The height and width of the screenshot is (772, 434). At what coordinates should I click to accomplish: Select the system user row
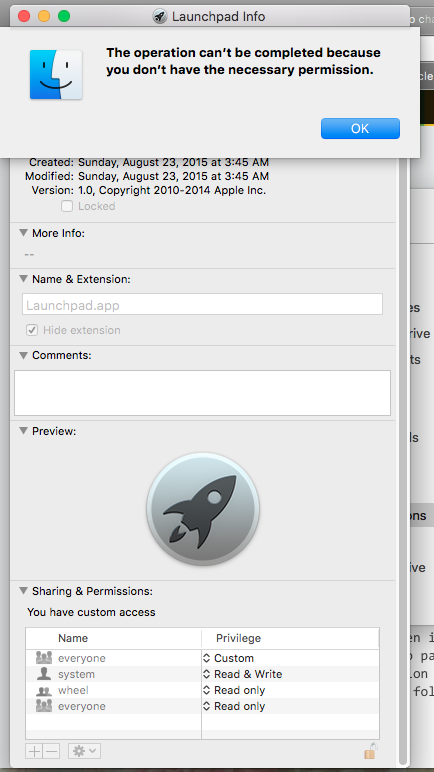pos(202,674)
